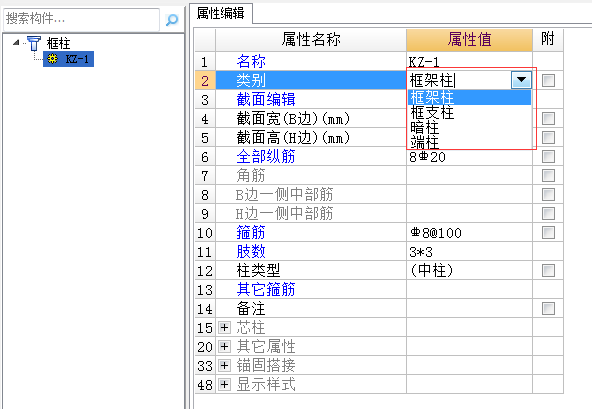Click the ⌀8@100 stirrup value cell
The width and height of the screenshot is (592, 409).
click(469, 232)
